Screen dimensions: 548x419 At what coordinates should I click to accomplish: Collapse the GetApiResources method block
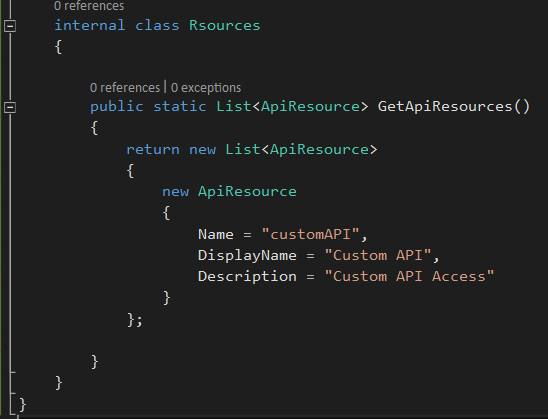click(10, 107)
